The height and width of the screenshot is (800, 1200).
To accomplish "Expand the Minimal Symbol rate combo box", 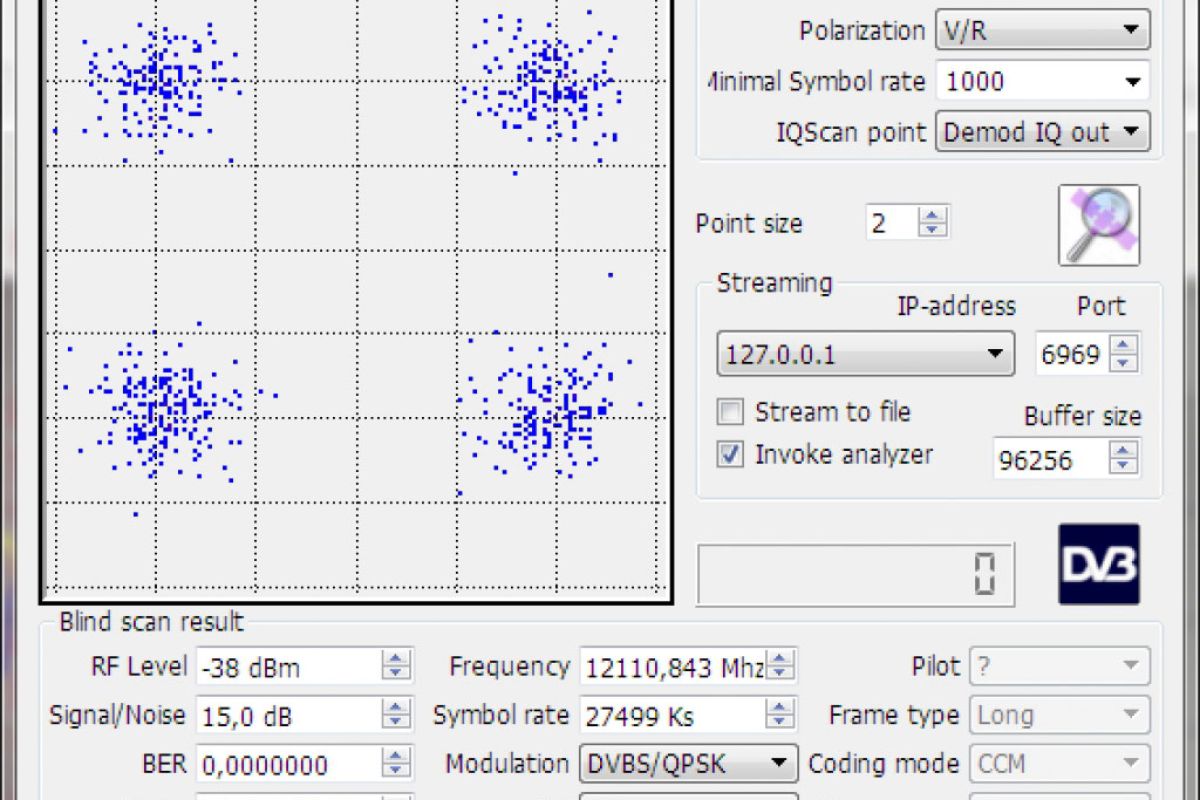I will 1132,82.
